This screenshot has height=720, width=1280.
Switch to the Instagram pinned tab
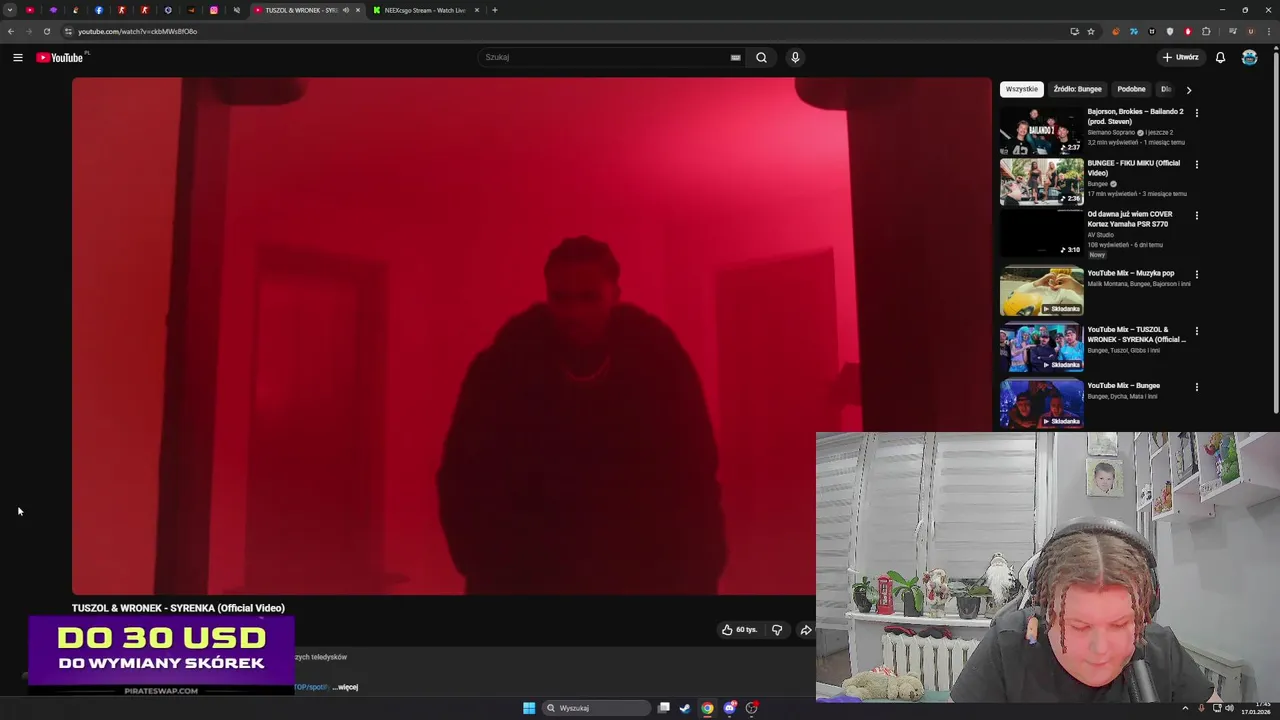coord(214,10)
